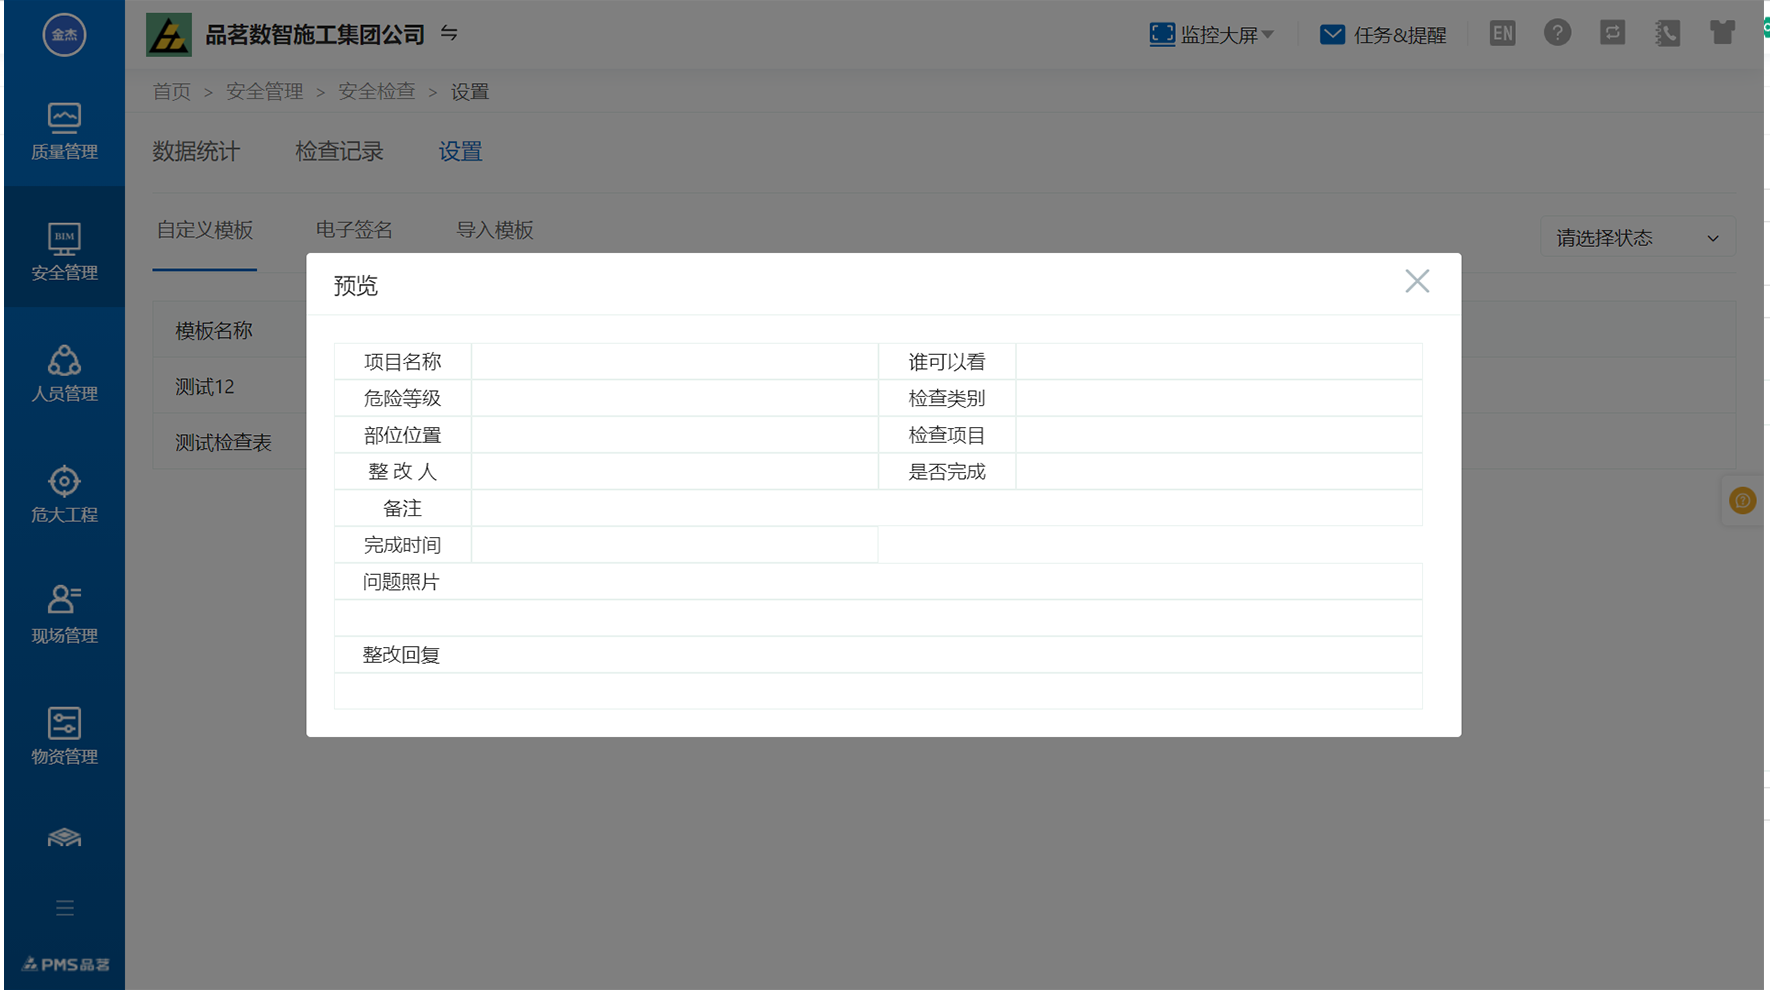Switch language with the EN icon
Viewport: 1770px width, 990px height.
point(1502,34)
